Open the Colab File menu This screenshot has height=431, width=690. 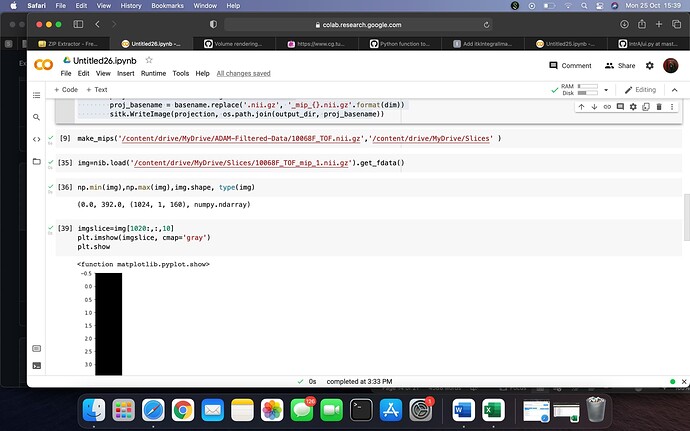pyautogui.click(x=66, y=74)
